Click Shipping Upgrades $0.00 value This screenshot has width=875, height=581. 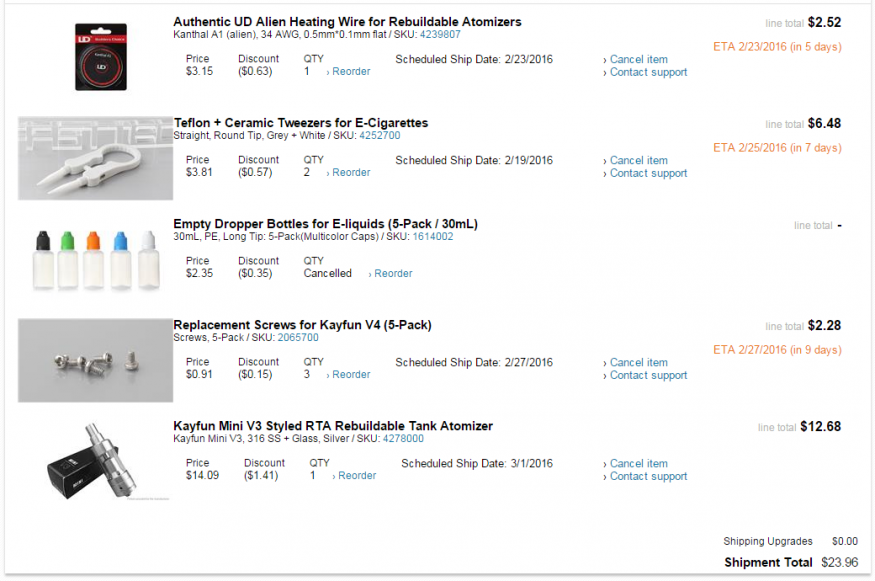(844, 541)
